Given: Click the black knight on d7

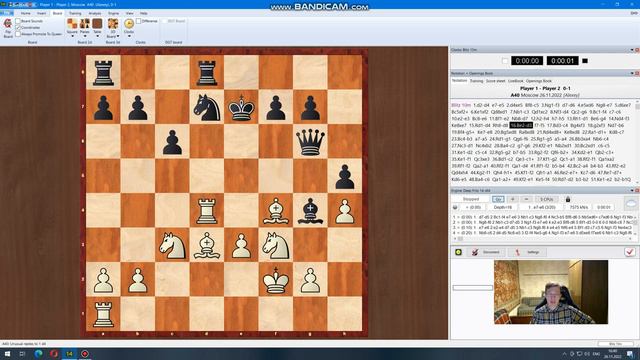Looking at the screenshot, I should coord(207,107).
